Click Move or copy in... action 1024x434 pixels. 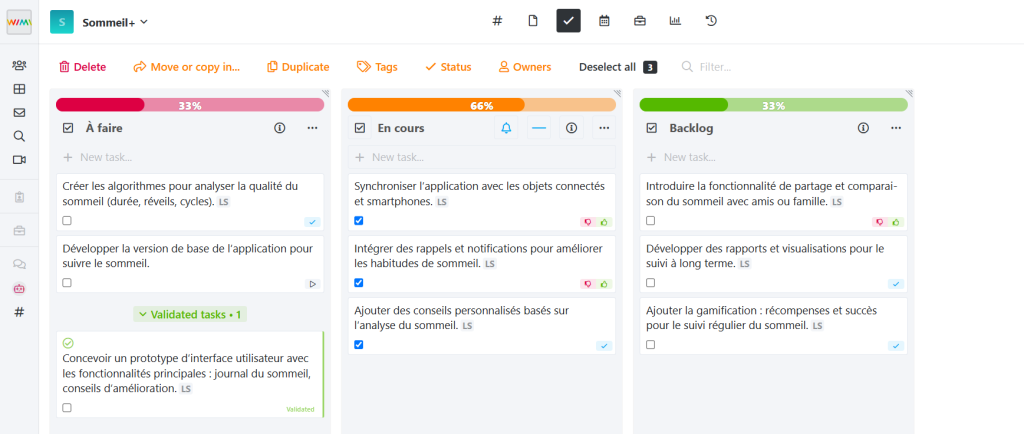pos(187,67)
